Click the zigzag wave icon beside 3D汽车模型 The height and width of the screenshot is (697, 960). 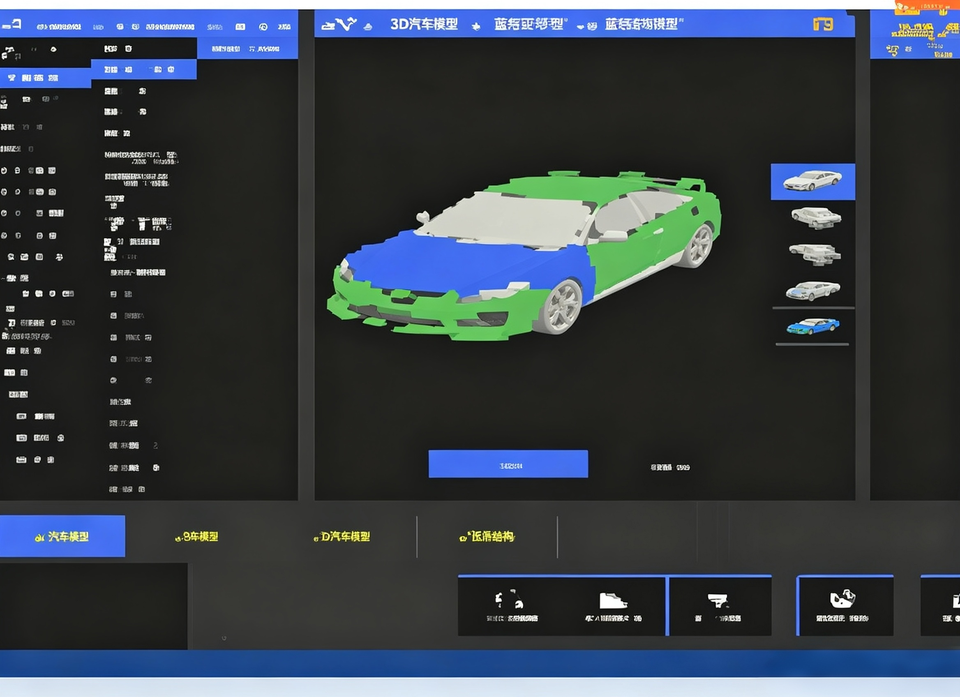point(347,24)
